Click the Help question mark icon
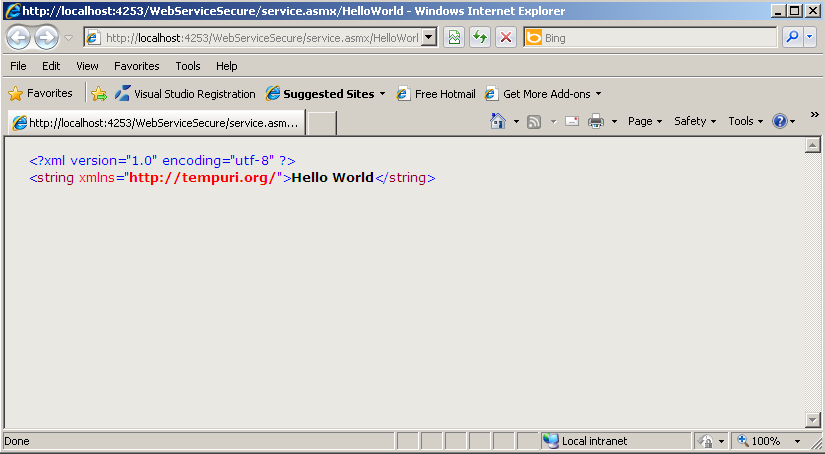The width and height of the screenshot is (825, 454). tap(779, 122)
